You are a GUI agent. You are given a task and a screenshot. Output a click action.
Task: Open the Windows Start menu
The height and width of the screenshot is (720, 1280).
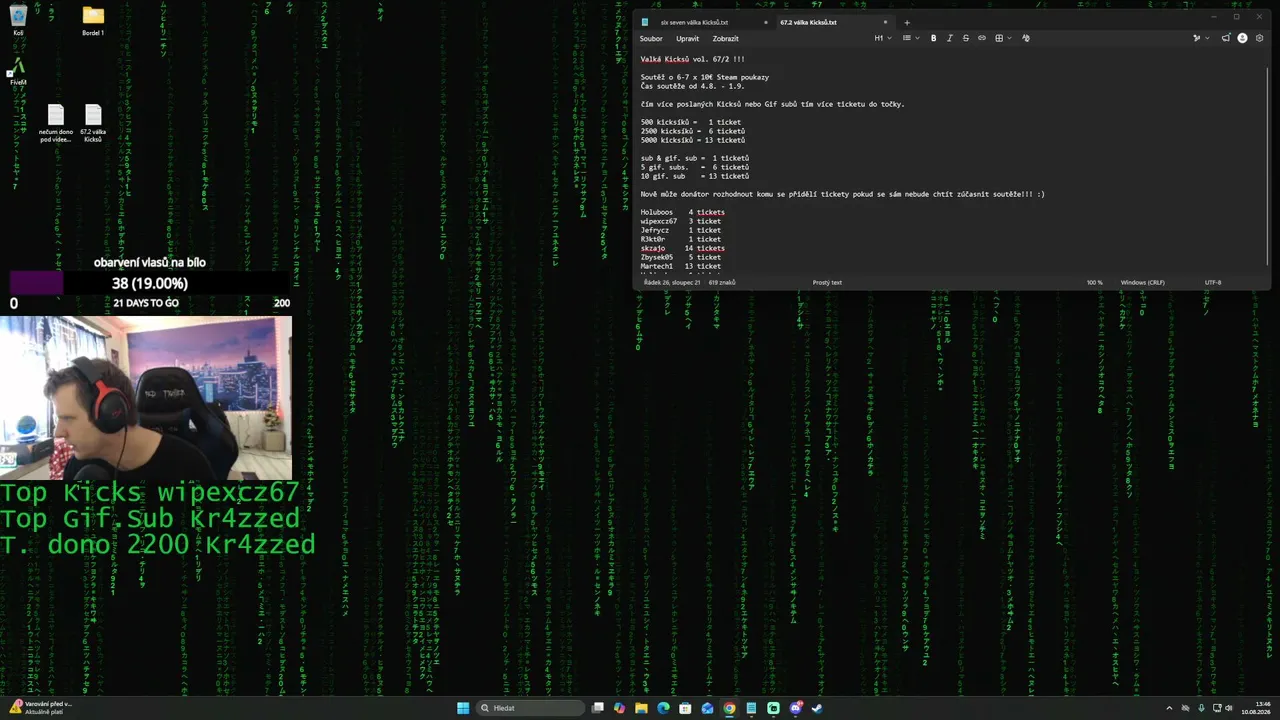pyautogui.click(x=463, y=708)
